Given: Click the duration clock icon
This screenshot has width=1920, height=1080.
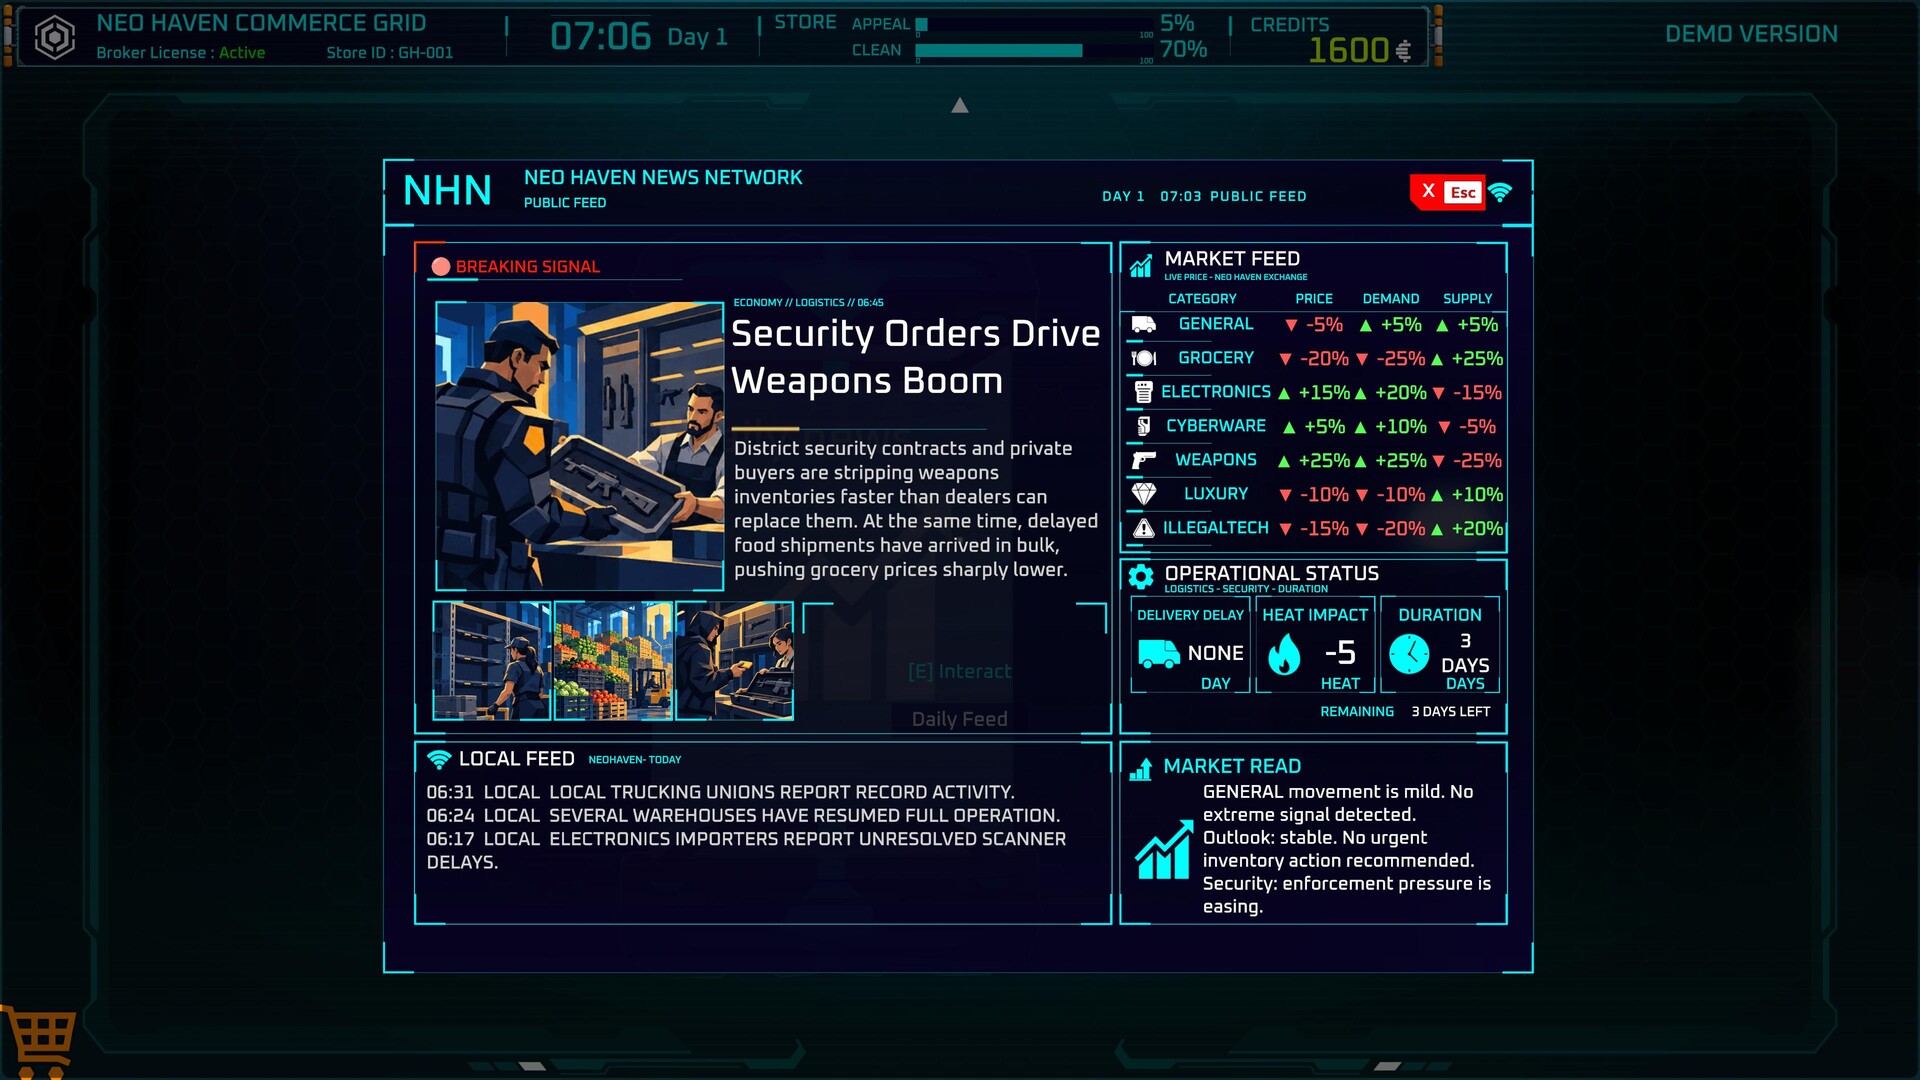Looking at the screenshot, I should pos(1410,654).
